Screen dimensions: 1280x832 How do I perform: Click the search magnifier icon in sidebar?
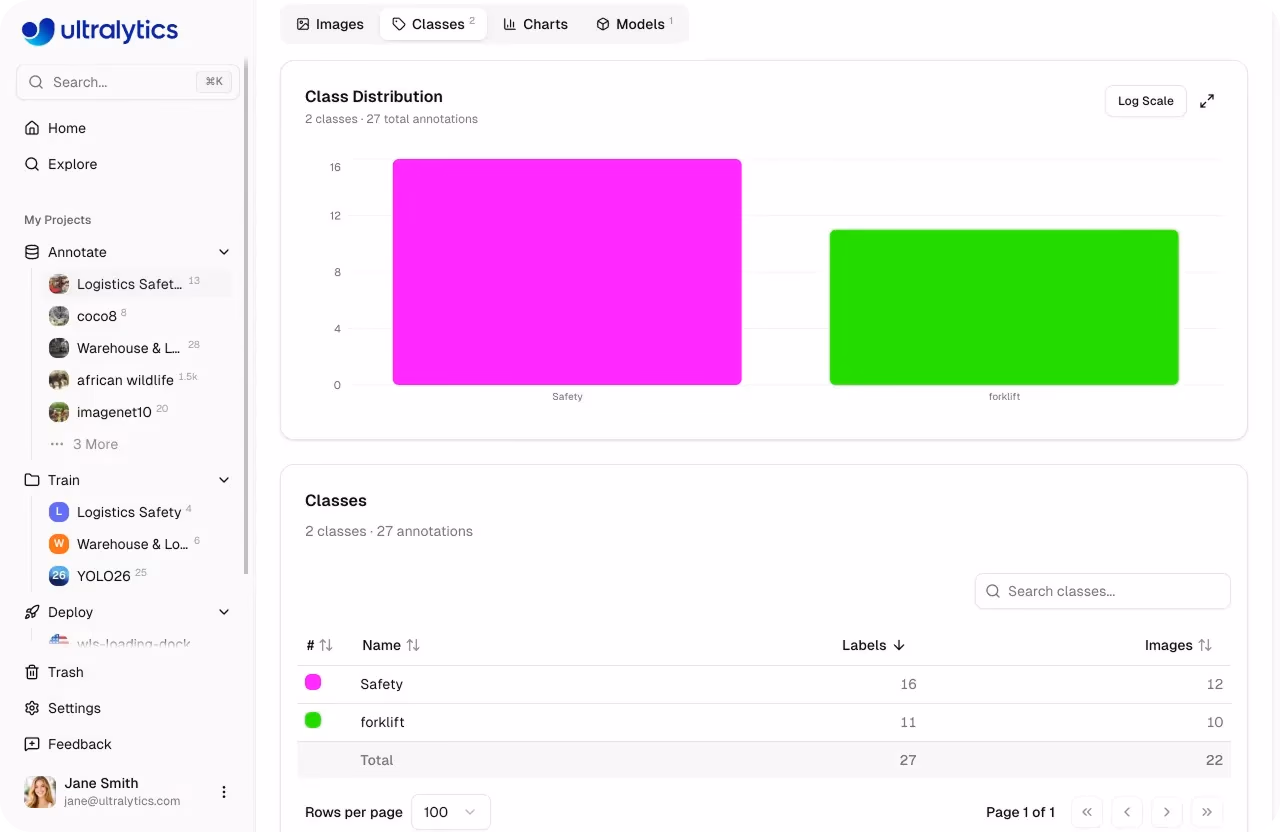36,82
